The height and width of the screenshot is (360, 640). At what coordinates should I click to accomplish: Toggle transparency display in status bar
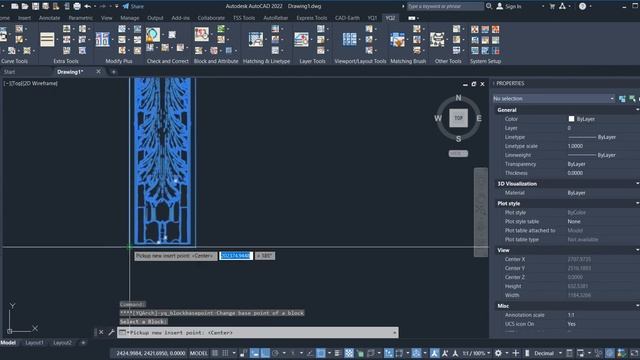tap(349, 353)
